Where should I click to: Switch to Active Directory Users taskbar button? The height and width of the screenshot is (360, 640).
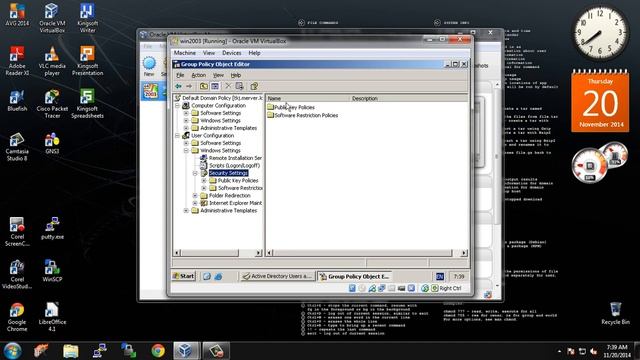(277, 276)
